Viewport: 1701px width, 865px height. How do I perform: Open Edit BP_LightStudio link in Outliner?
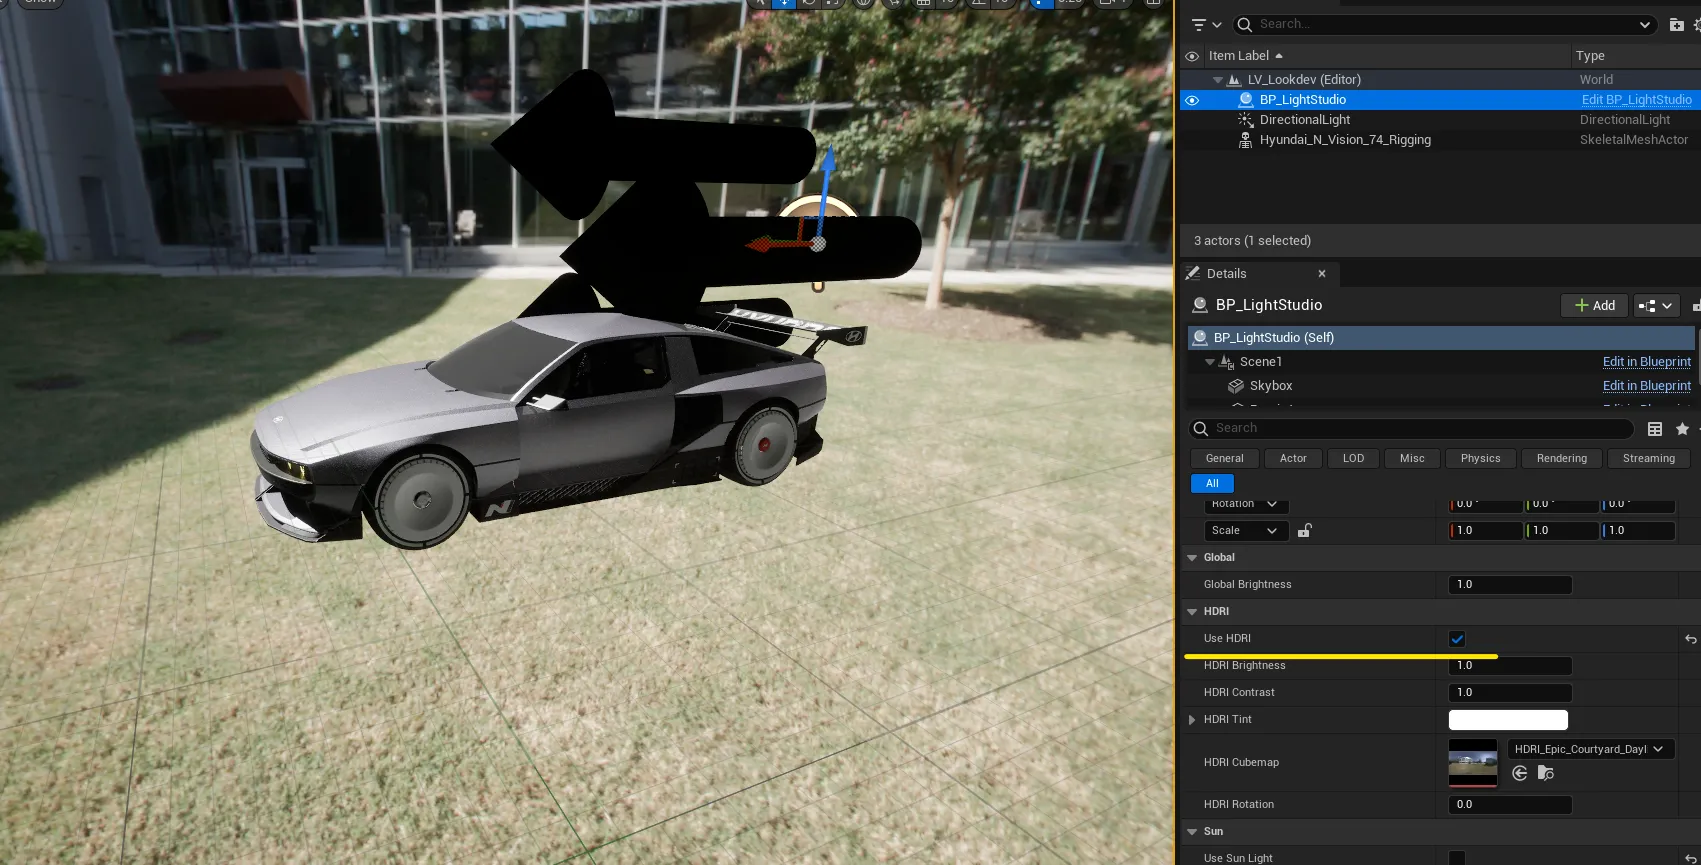point(1637,100)
